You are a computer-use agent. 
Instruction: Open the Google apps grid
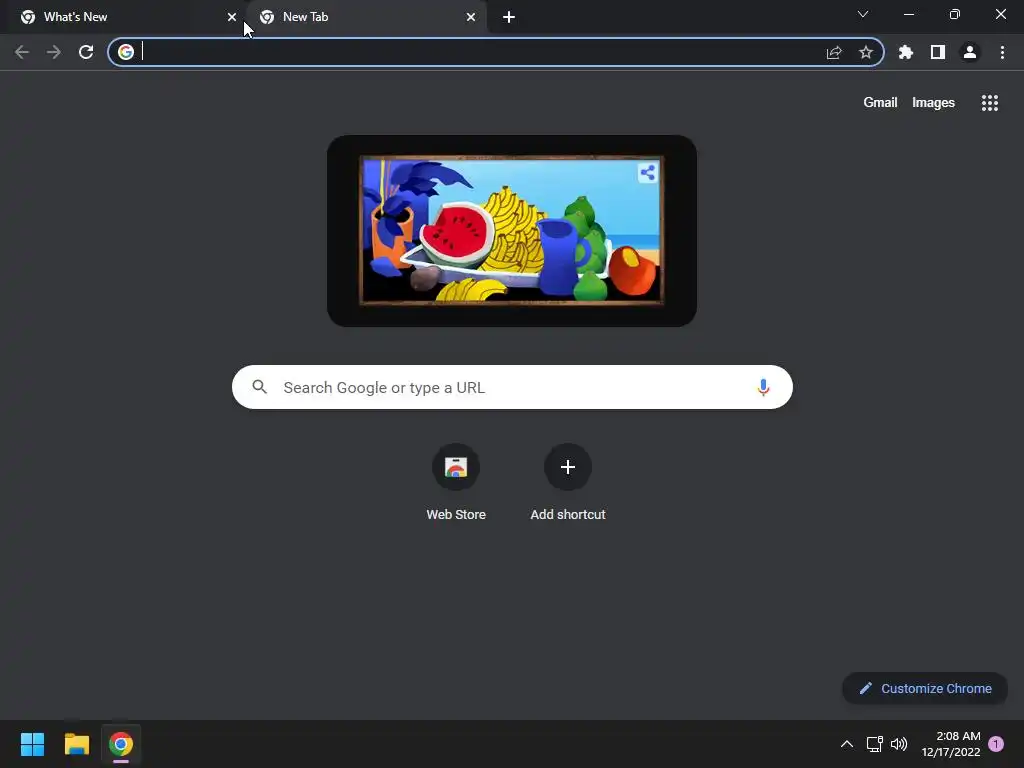pyautogui.click(x=990, y=103)
